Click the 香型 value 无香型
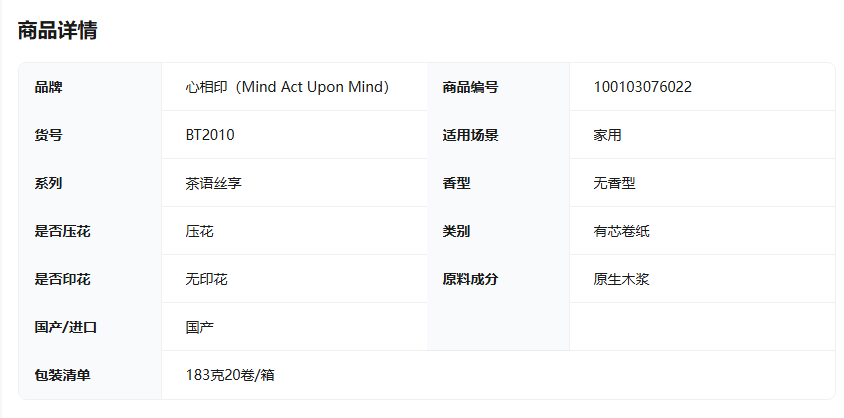Viewport: 844px width, 418px height. [615, 183]
